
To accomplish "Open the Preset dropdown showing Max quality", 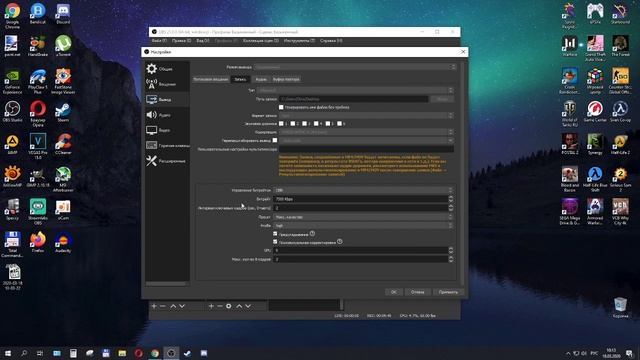I will [363, 217].
